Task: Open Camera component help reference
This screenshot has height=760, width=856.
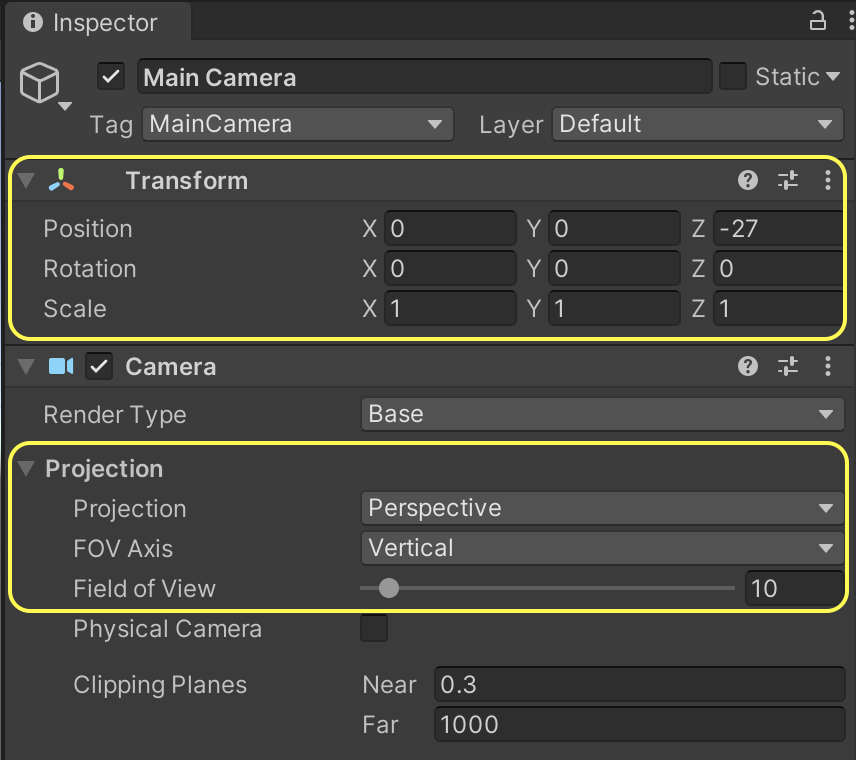Action: tap(747, 367)
